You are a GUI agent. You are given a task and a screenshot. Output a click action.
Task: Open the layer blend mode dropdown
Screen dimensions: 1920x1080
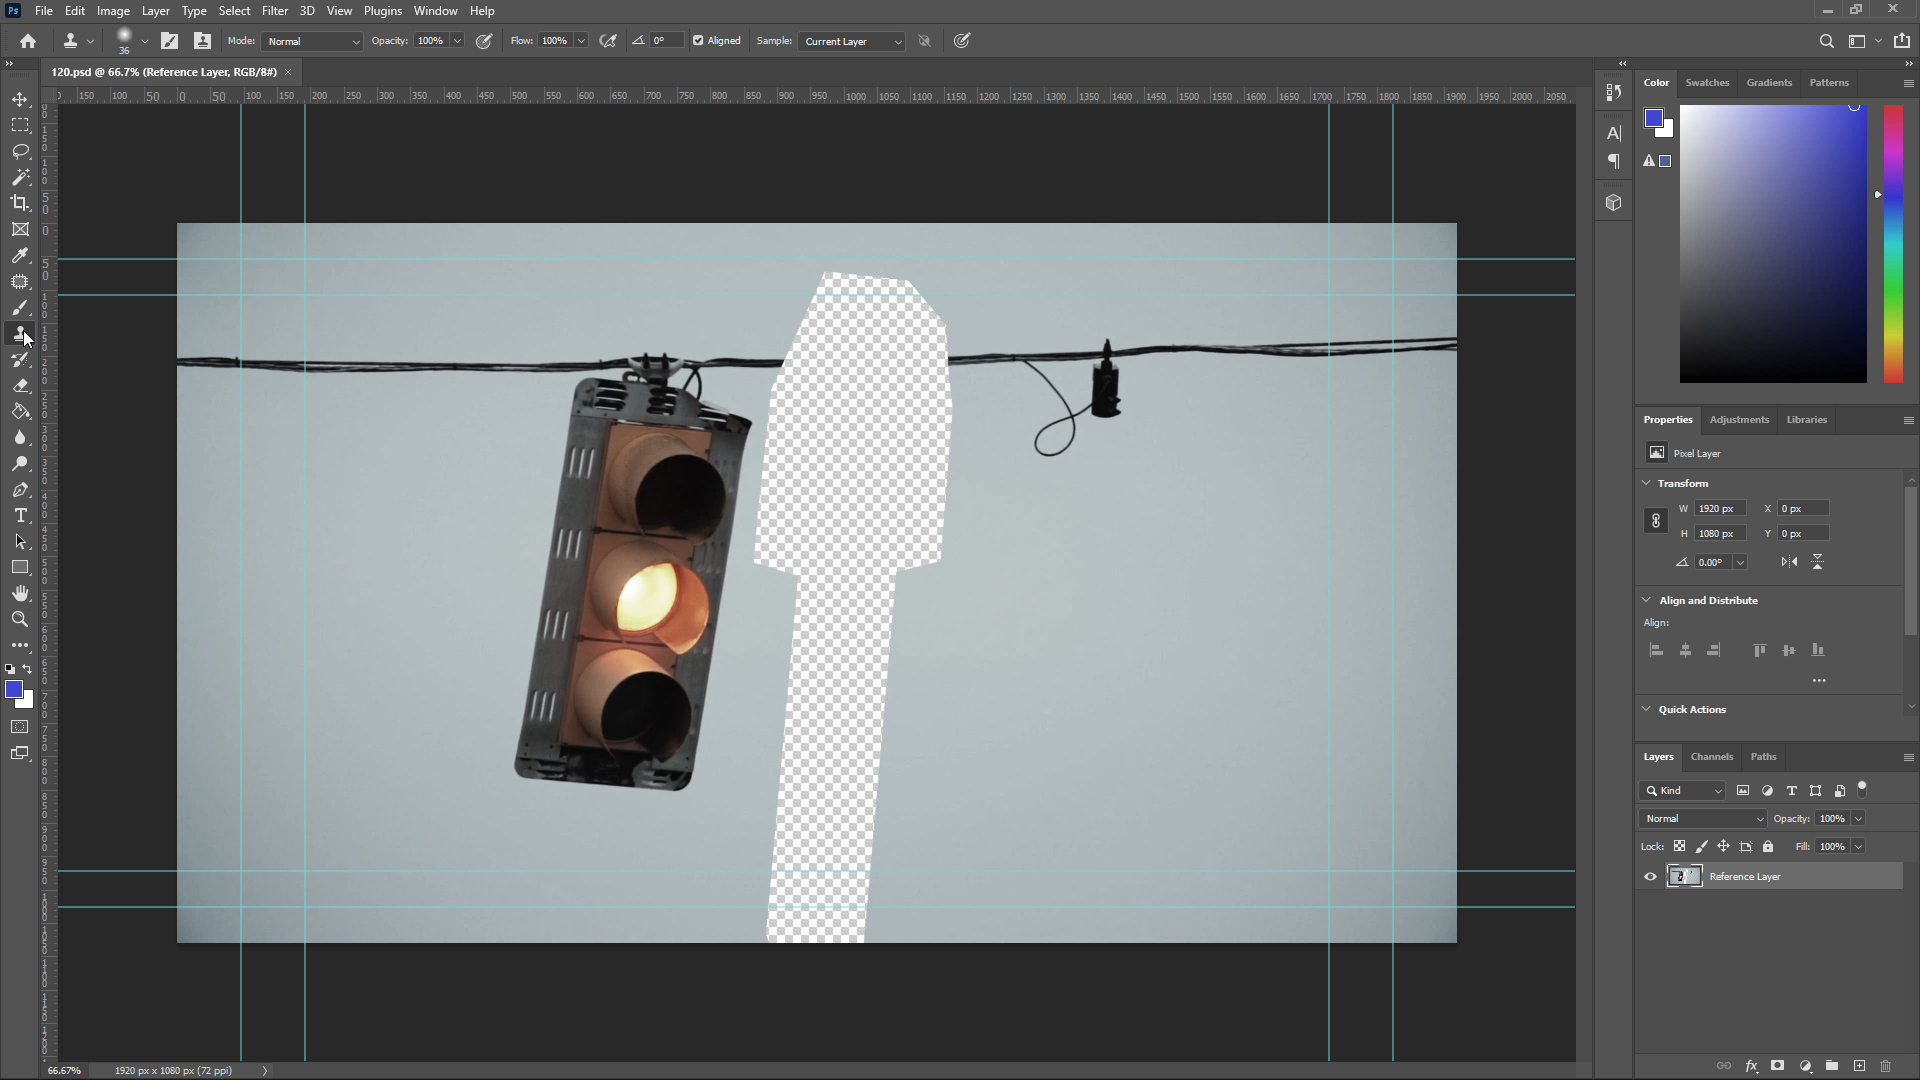pos(1703,819)
